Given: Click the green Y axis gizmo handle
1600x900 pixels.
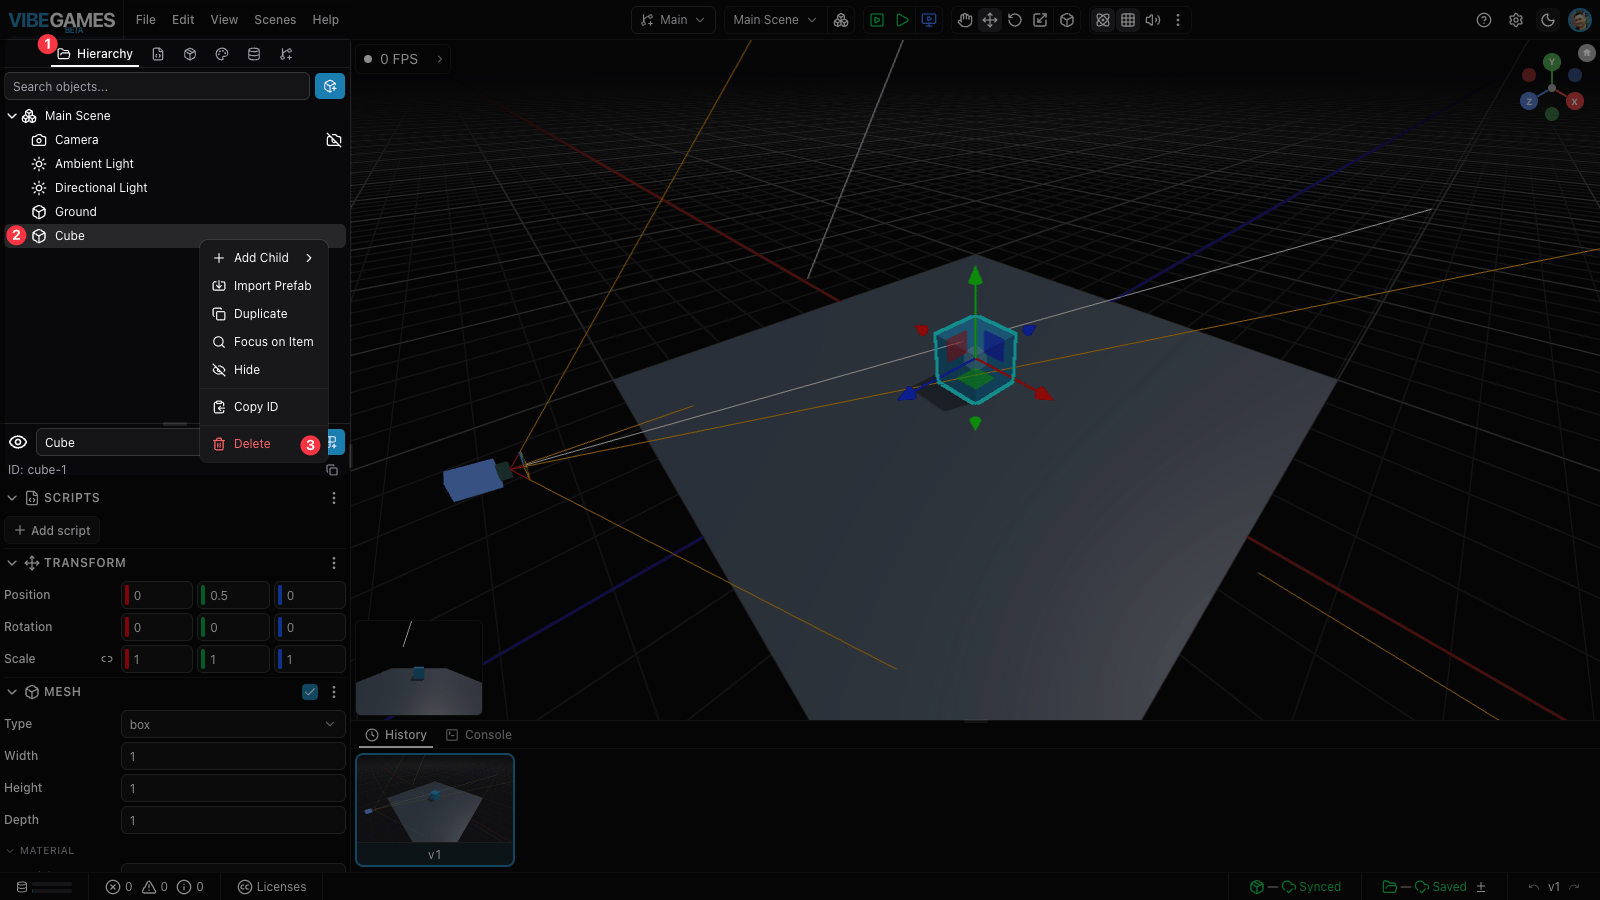Looking at the screenshot, I should click(1552, 62).
